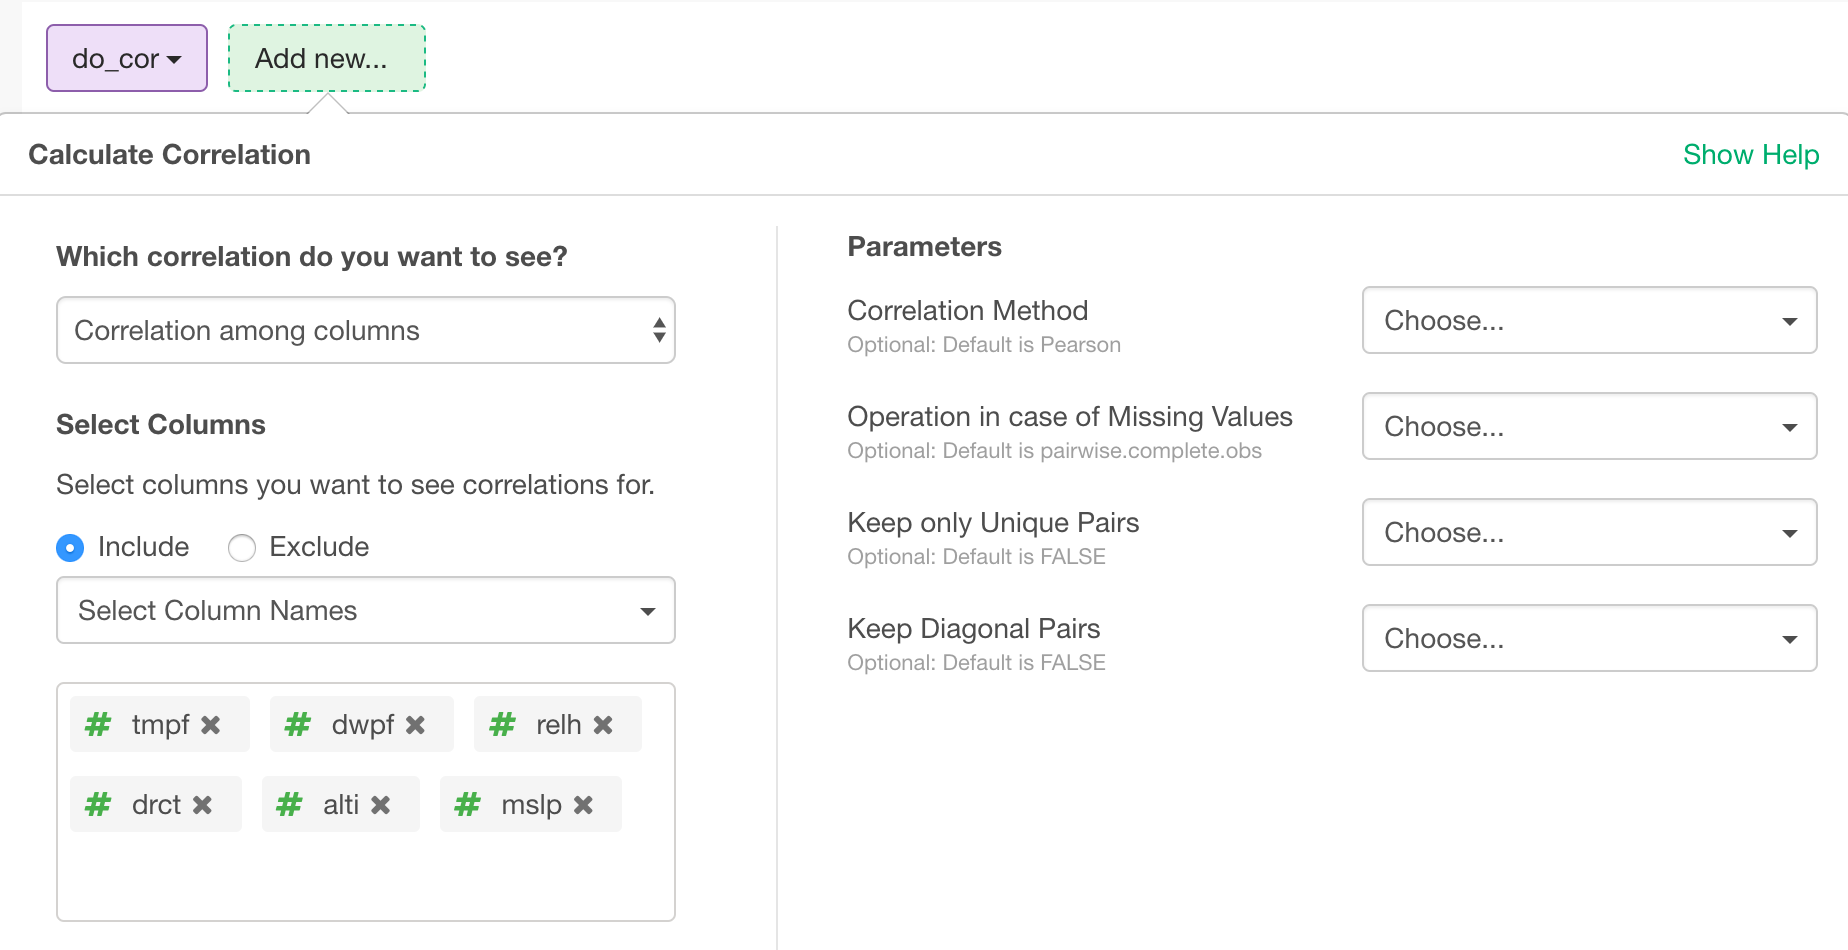Open Show Help for Calculate Correlation
This screenshot has height=950, width=1848.
point(1751,154)
